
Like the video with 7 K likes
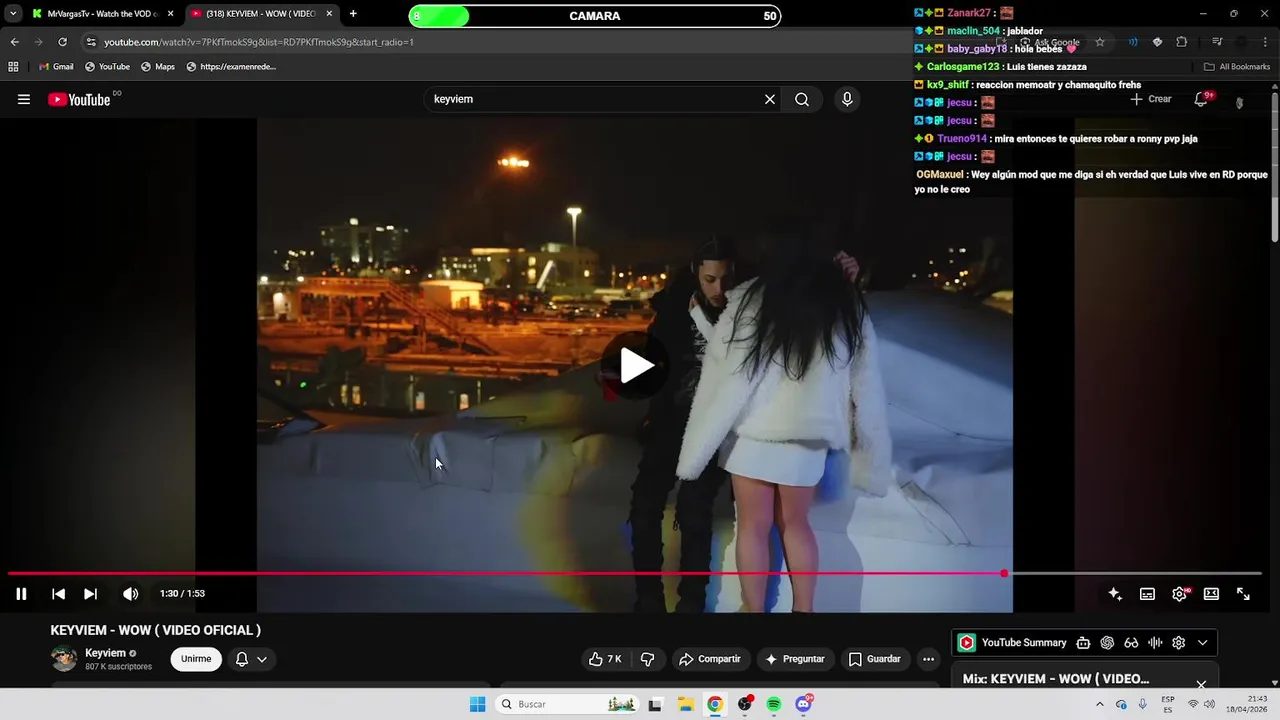click(605, 659)
